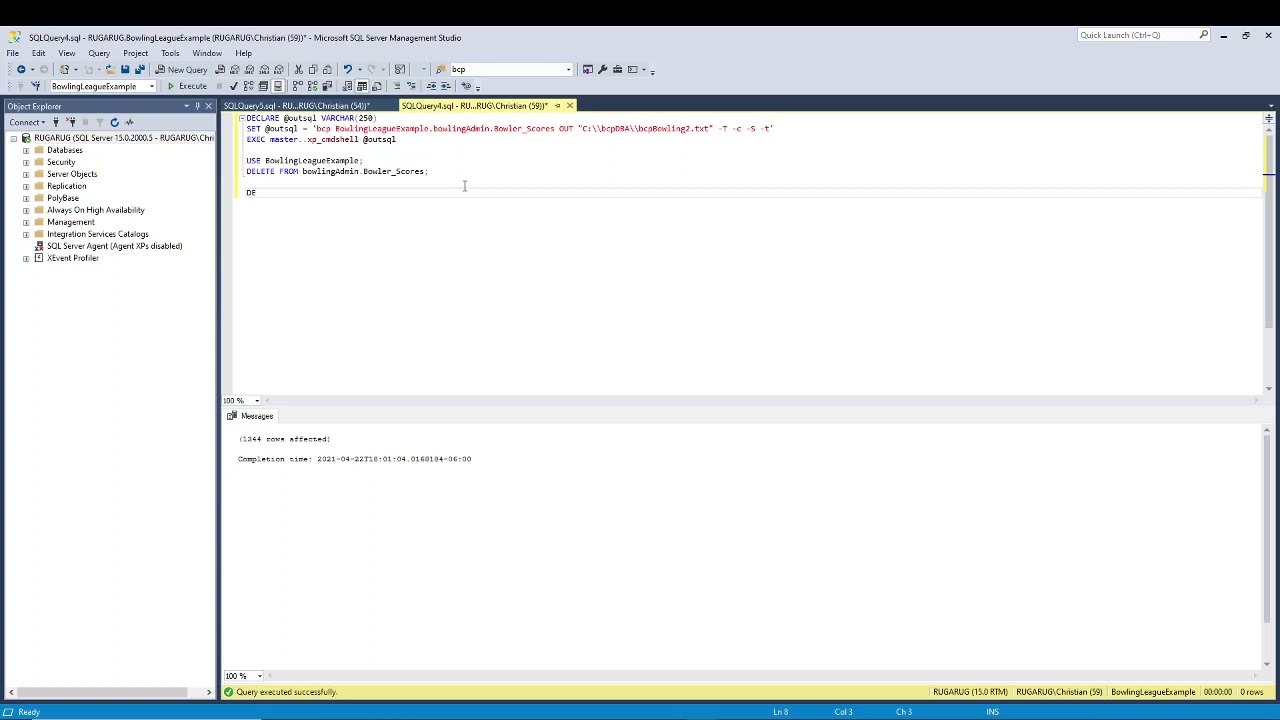Expand the PolyBase node
This screenshot has height=720, width=1280.
tap(26, 198)
